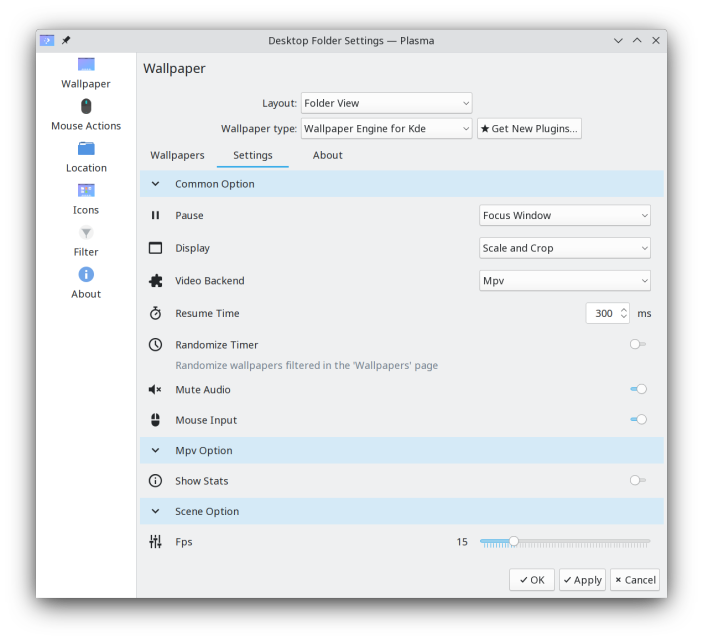Turn off the Mute Audio switch
The width and height of the screenshot is (703, 640).
638,389
